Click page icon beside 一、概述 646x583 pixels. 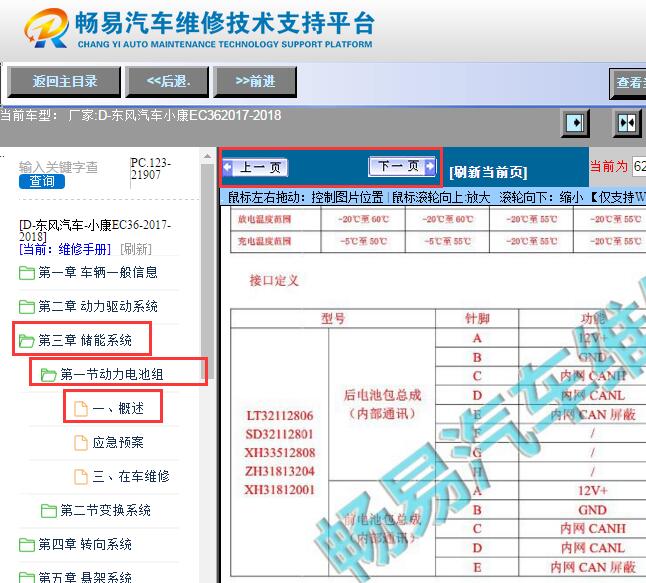(81, 409)
